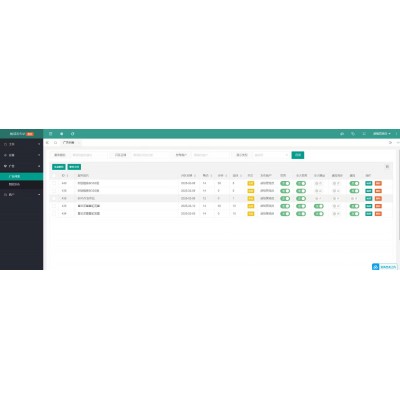Click the orange delete button in the first row
400x400 pixels.
point(378,183)
